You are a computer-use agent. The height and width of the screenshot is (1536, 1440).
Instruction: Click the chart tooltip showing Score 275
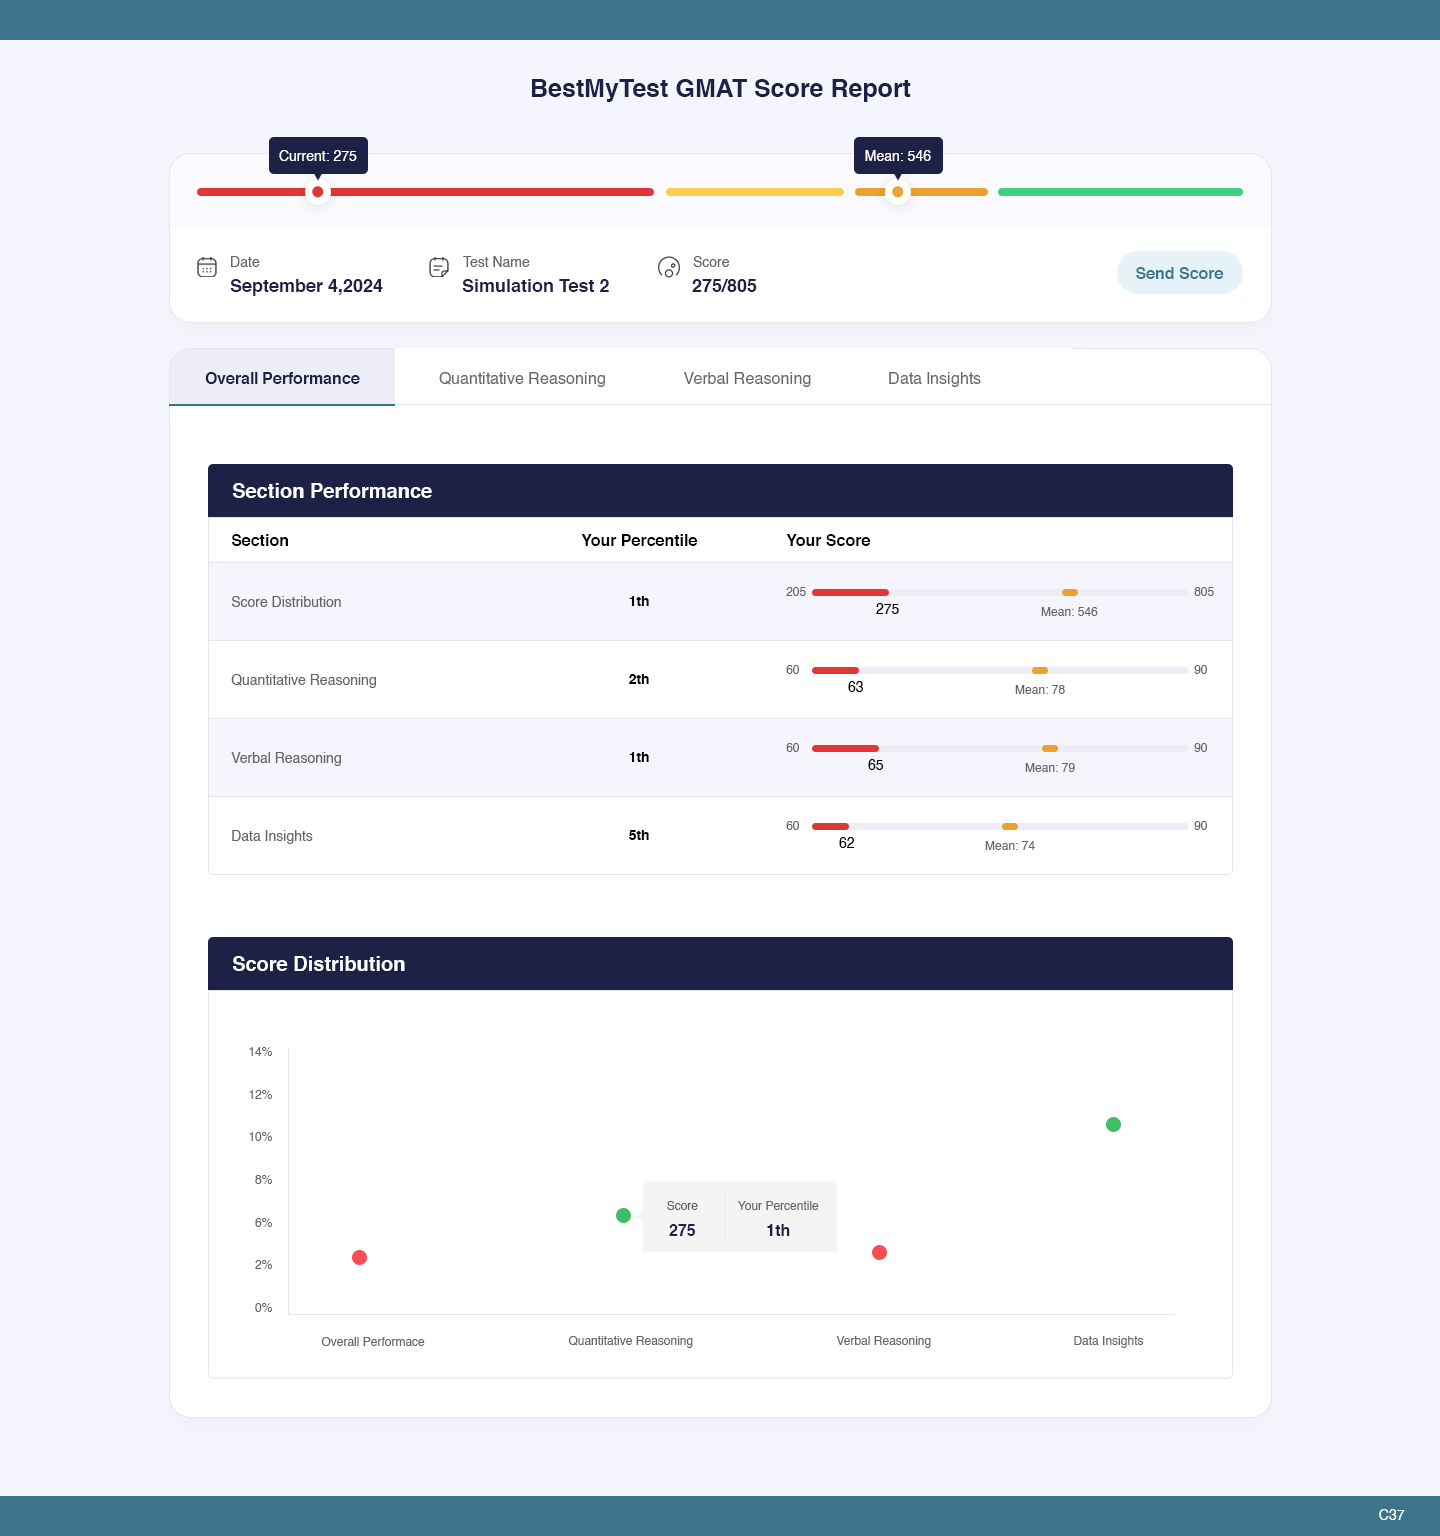740,1216
